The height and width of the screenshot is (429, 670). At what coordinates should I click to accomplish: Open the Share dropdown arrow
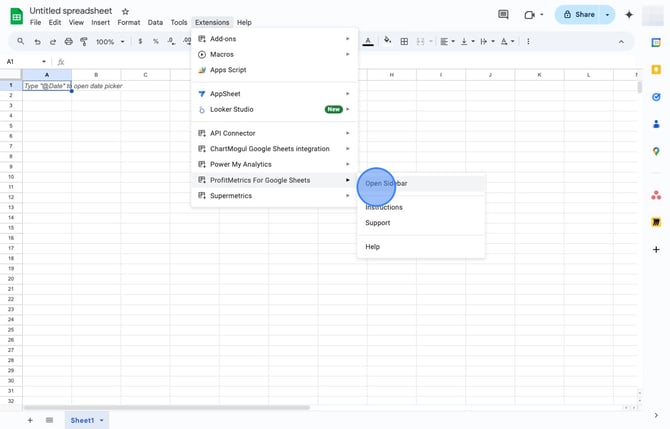click(607, 15)
